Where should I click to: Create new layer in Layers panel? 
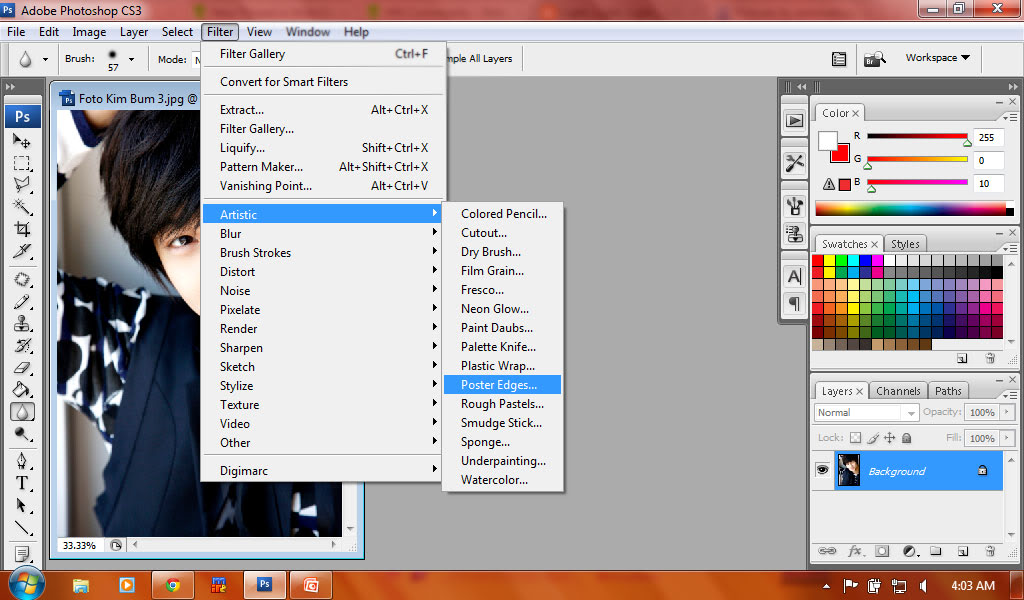(x=963, y=551)
